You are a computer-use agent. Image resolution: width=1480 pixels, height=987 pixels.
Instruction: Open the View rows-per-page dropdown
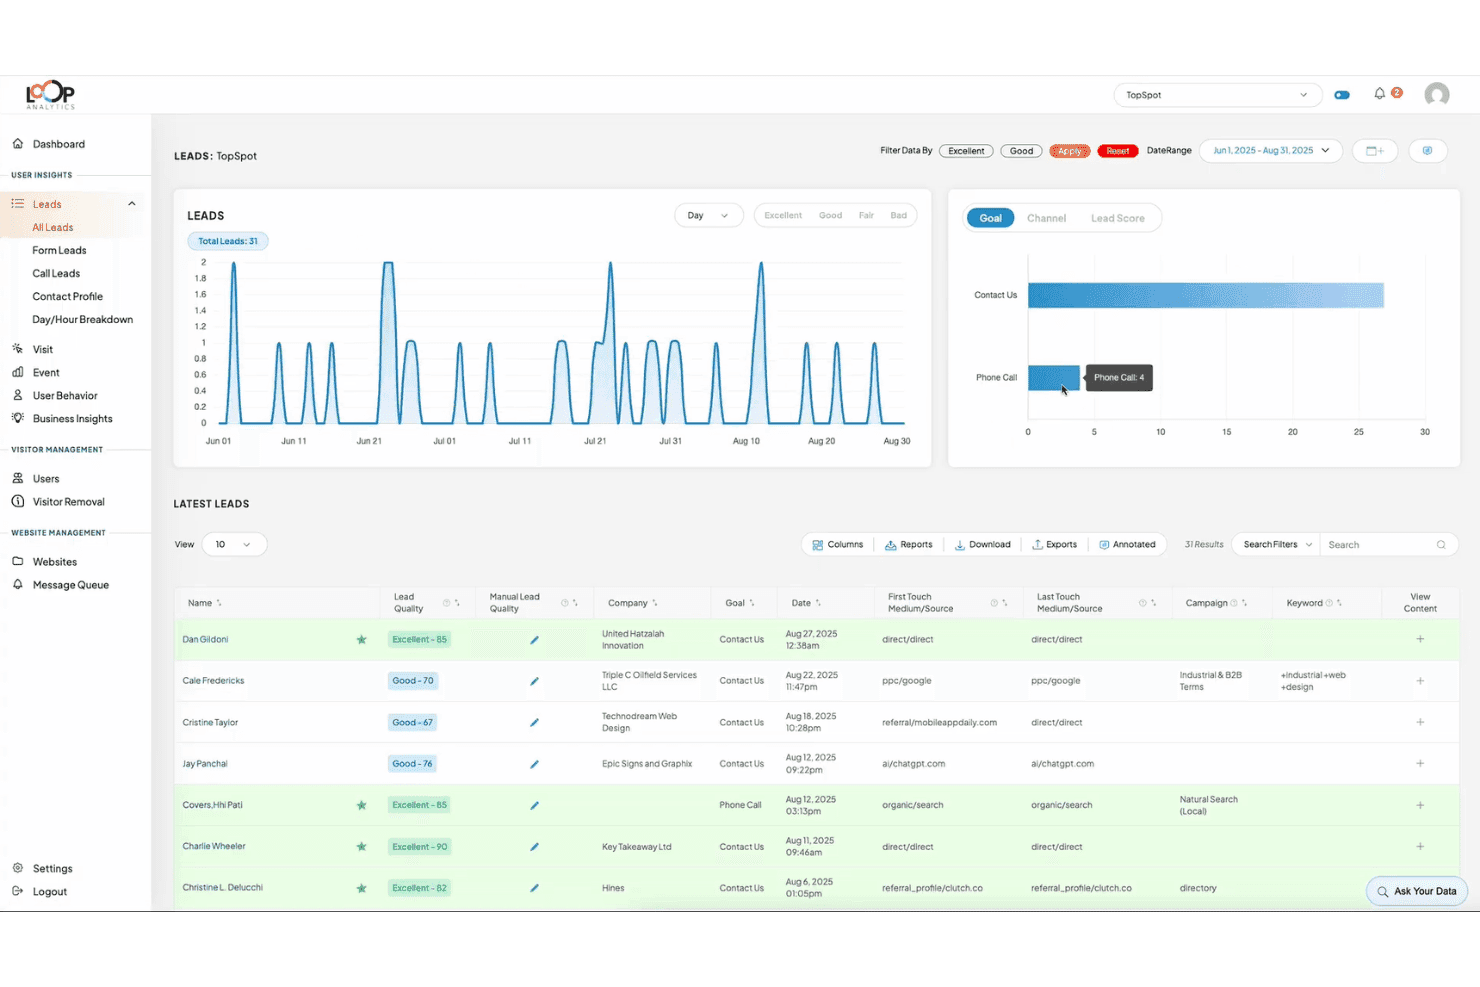coord(234,545)
